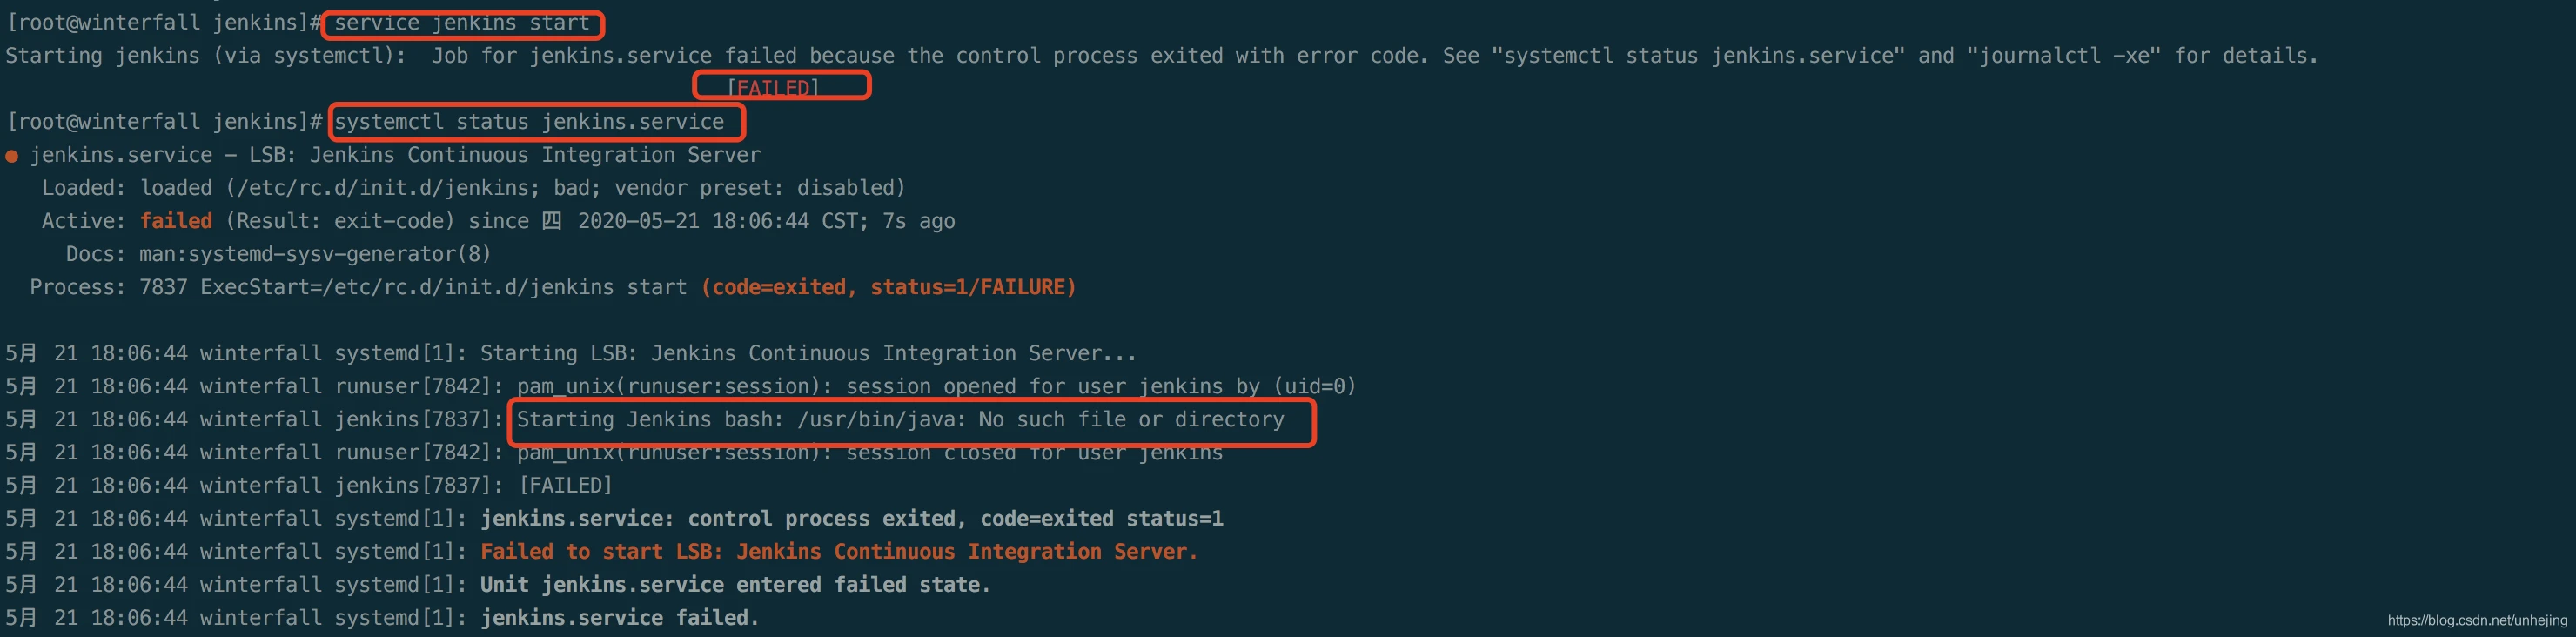Click the boxed [FAILED] status text
Screen dimensions: 2576x637
coord(773,88)
